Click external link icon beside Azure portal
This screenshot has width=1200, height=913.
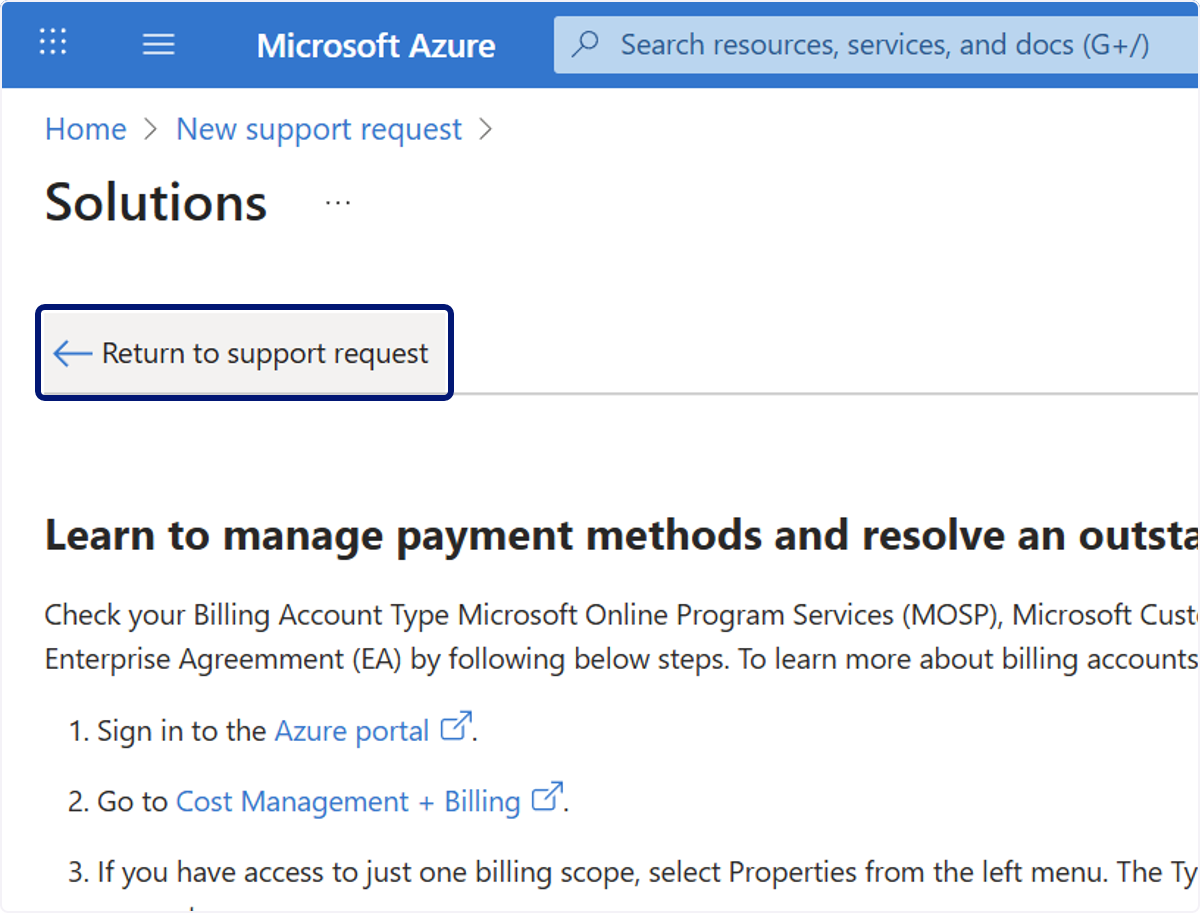click(x=456, y=727)
